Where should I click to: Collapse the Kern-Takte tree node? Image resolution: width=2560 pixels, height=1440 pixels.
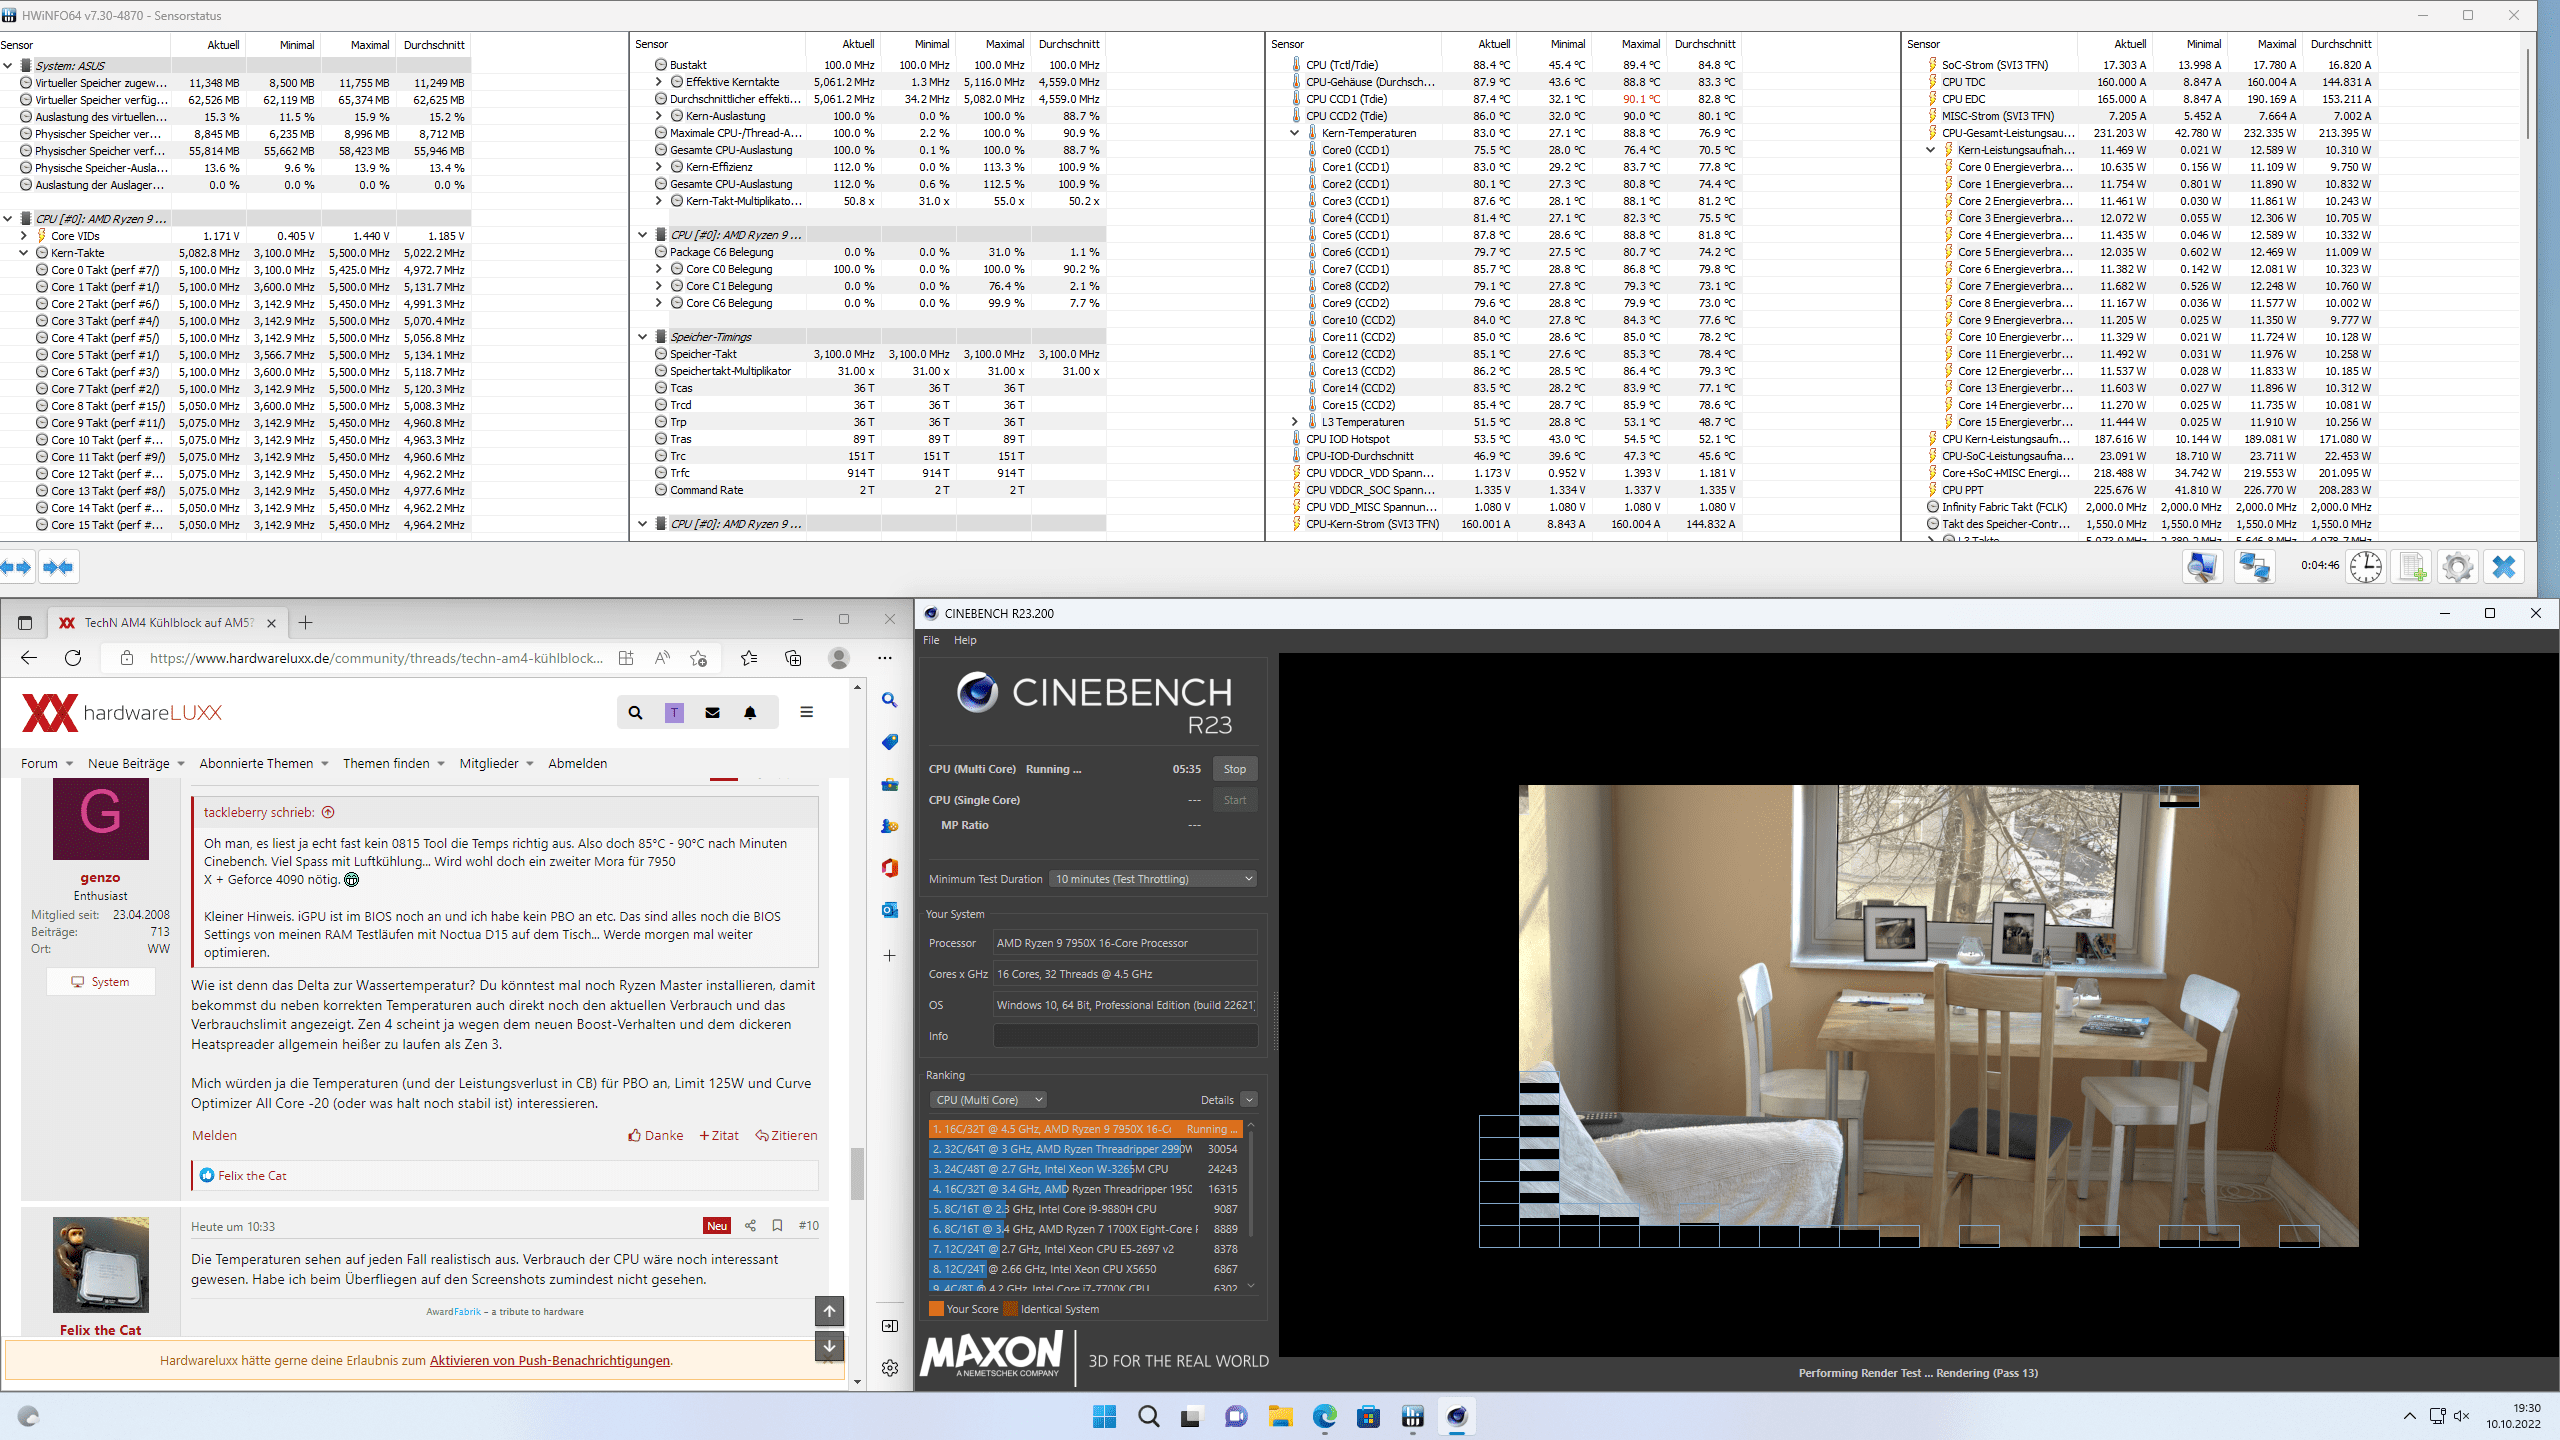tap(24, 253)
